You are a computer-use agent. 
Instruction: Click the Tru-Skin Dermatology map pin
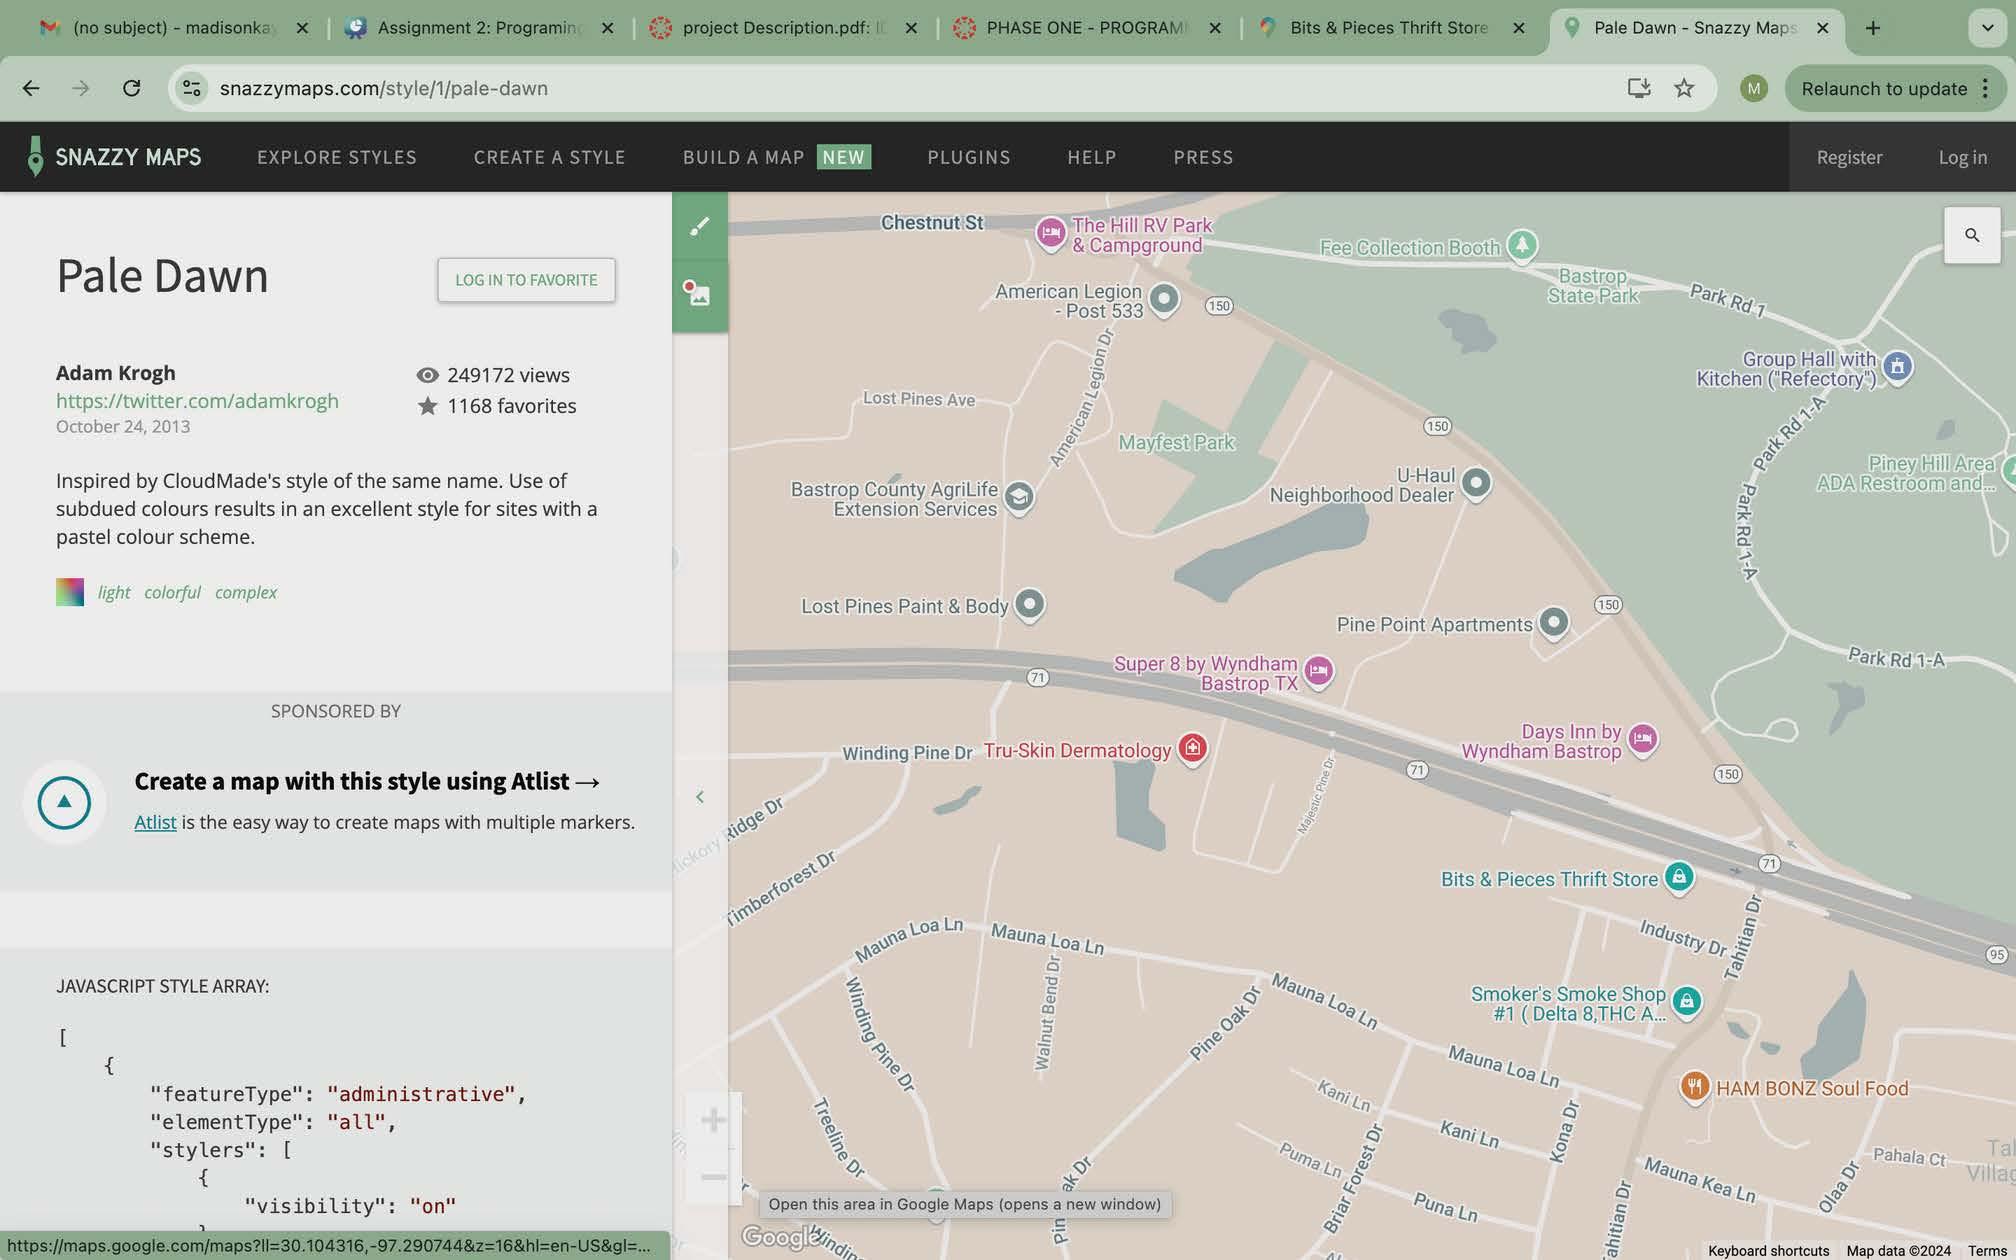coord(1192,747)
